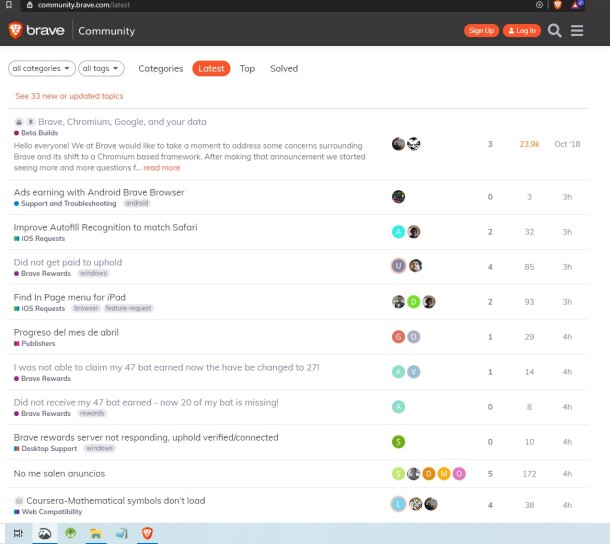Viewport: 610px width, 544px height.
Task: Open Task View from the taskbar
Action: [x=18, y=533]
